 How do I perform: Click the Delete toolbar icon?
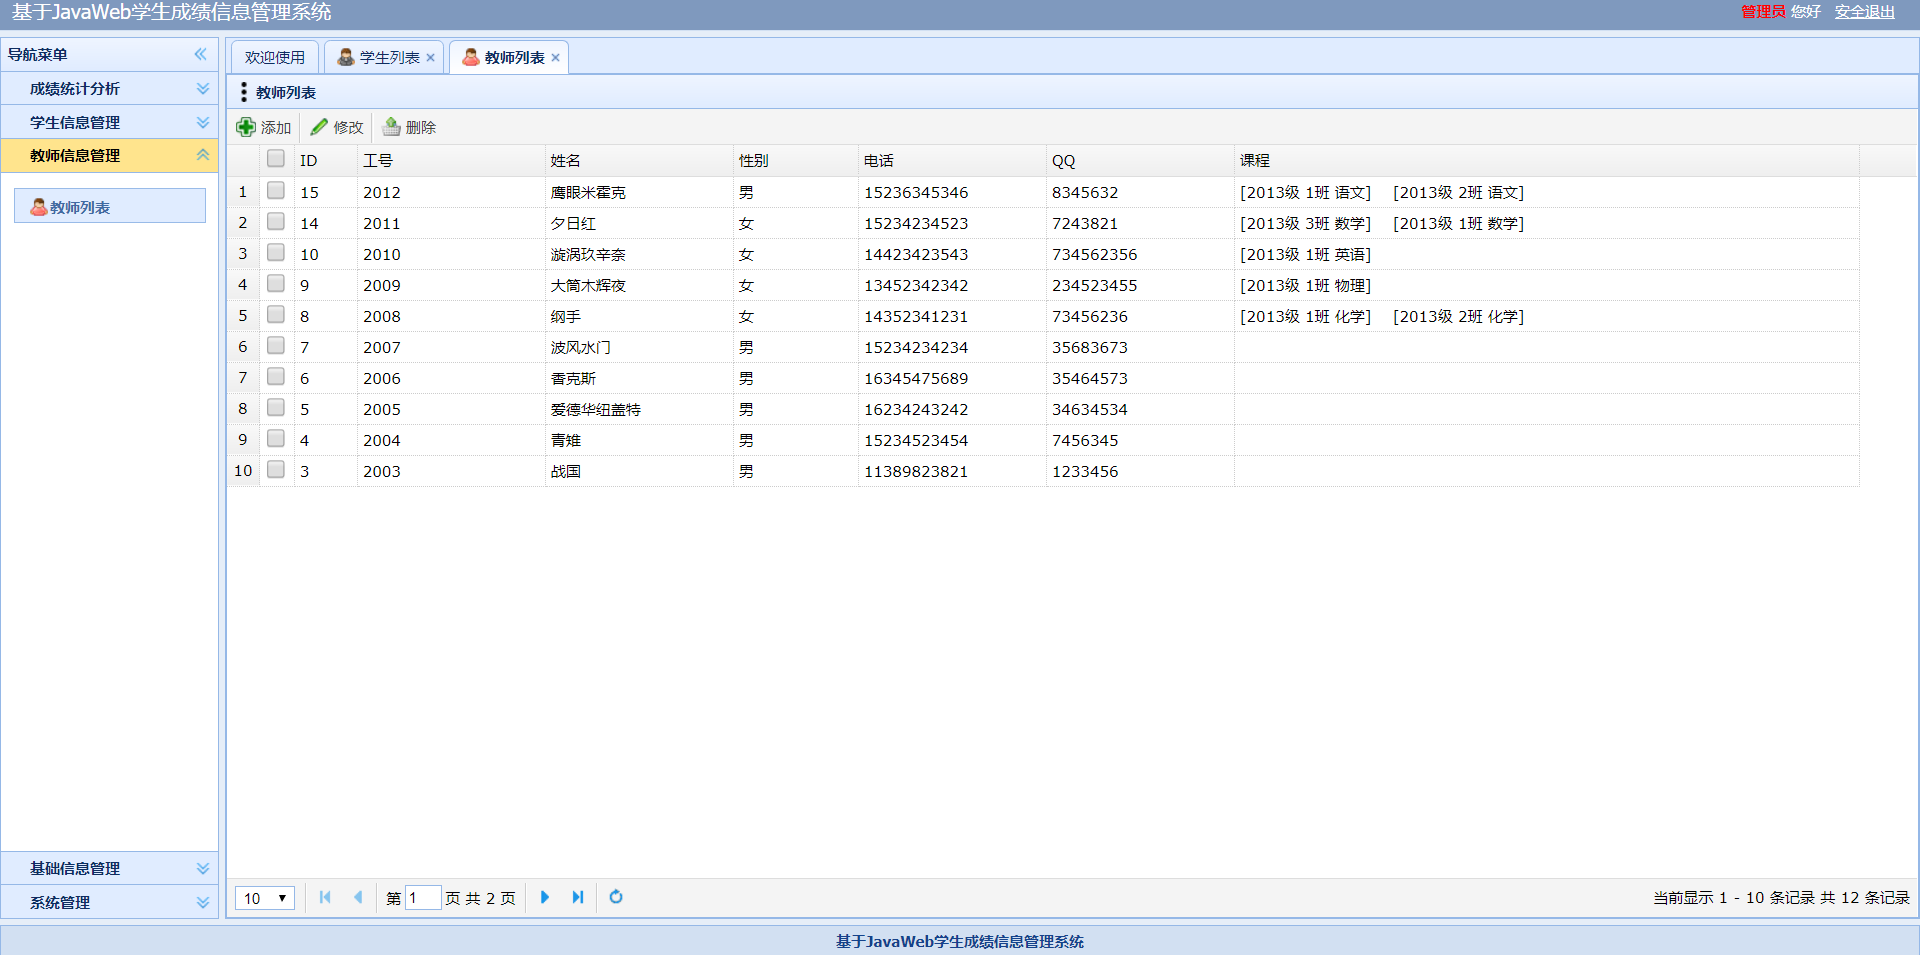coord(392,127)
